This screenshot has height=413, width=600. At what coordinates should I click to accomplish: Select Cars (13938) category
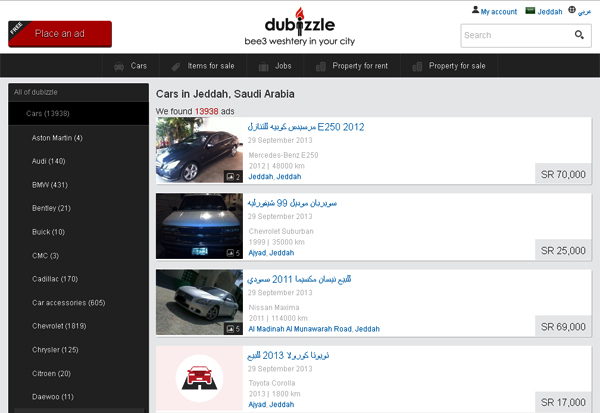(x=78, y=113)
